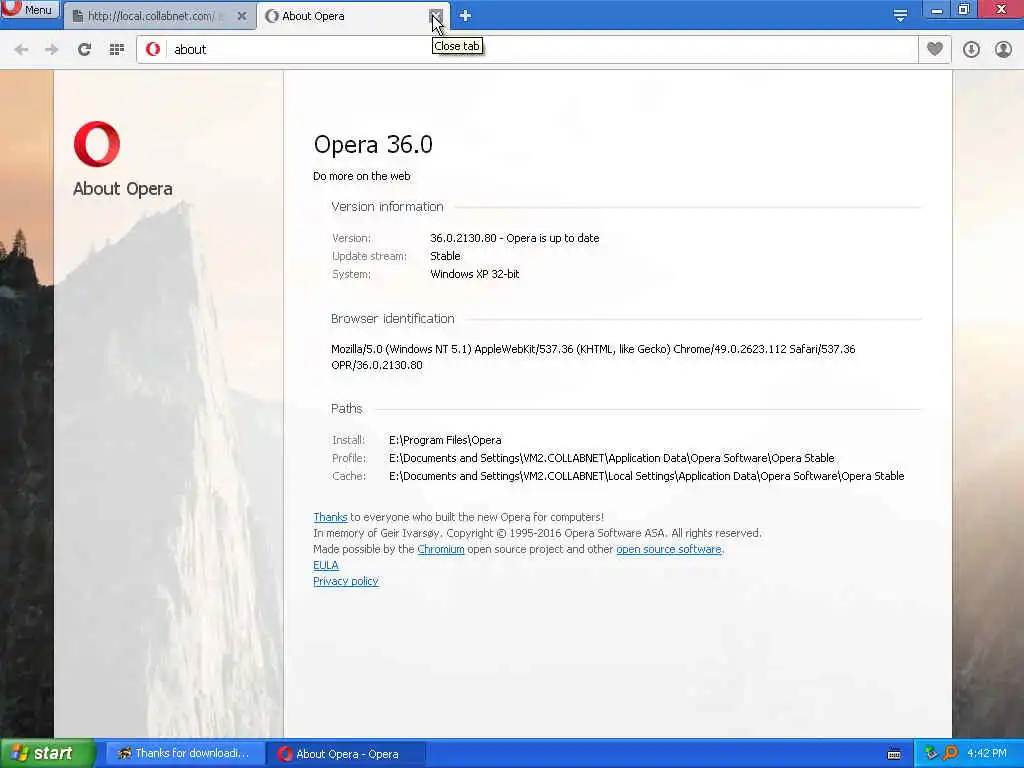Open Speed Dial grid icon
The height and width of the screenshot is (768, 1024).
coord(116,50)
